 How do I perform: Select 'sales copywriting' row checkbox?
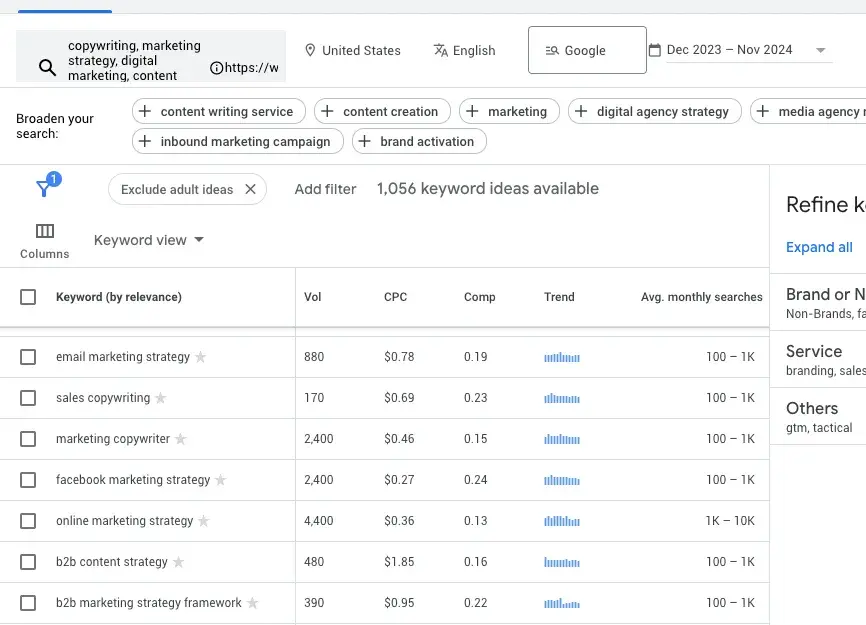click(28, 398)
